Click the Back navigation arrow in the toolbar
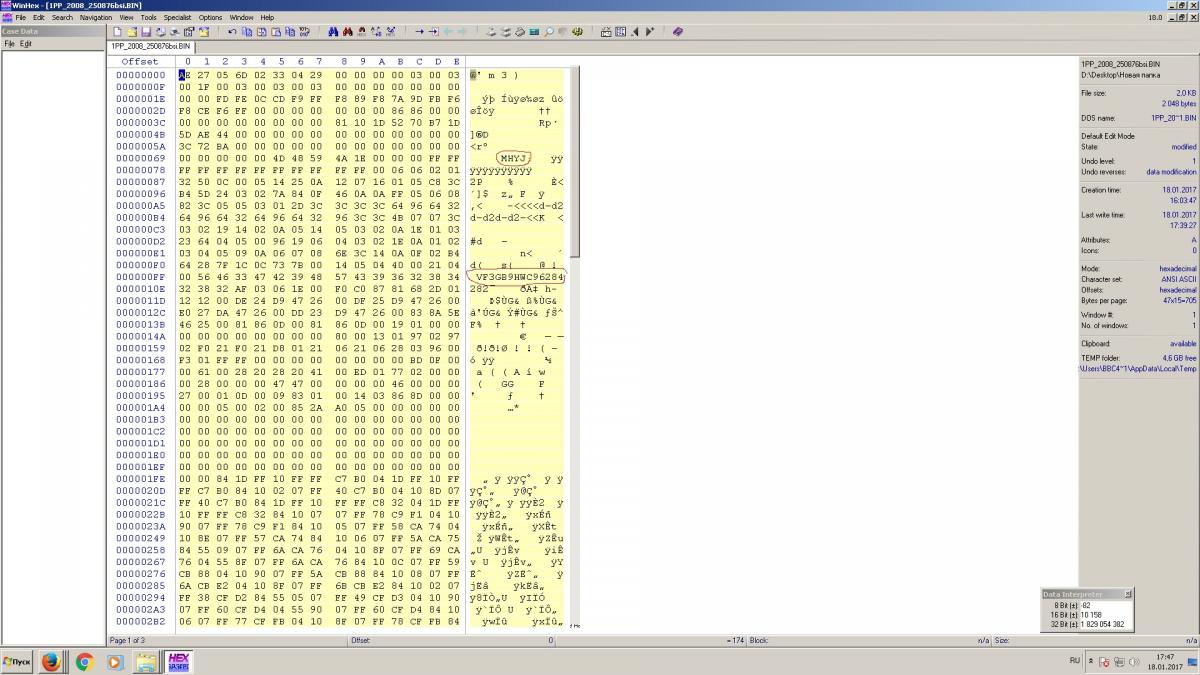This screenshot has height=675, width=1200. pos(448,32)
